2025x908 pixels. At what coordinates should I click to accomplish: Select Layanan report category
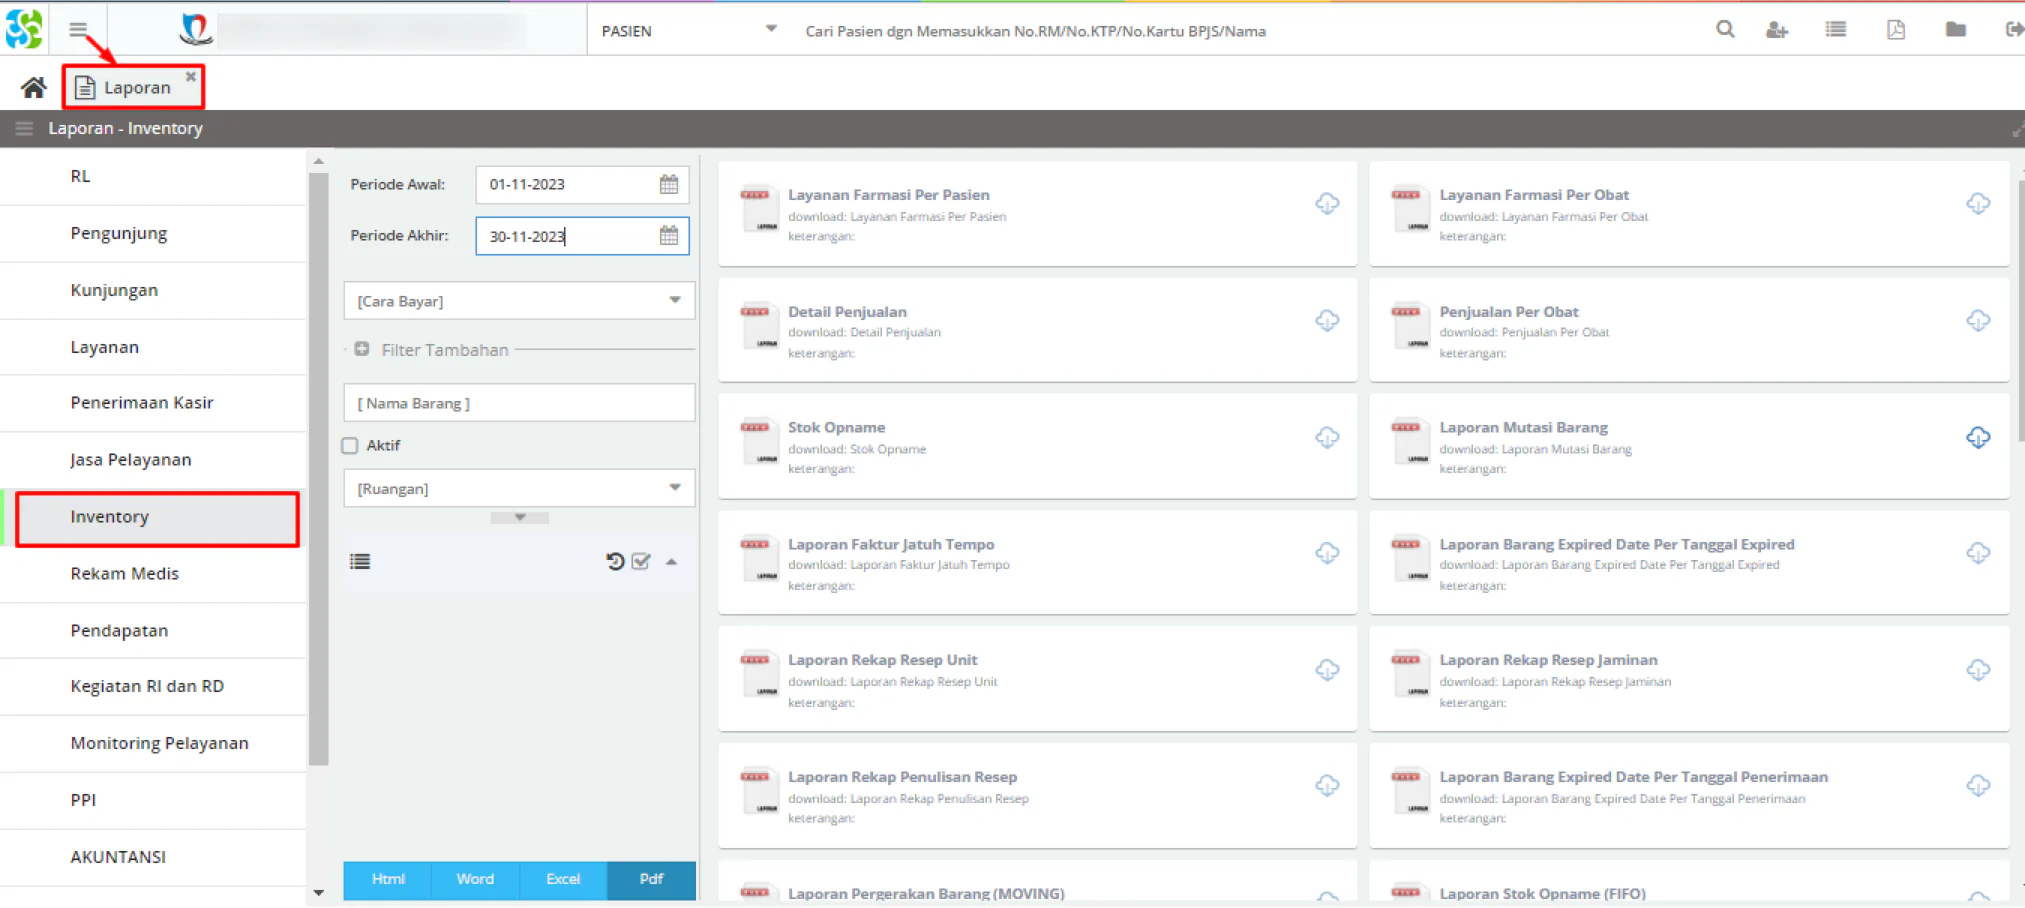[153, 347]
